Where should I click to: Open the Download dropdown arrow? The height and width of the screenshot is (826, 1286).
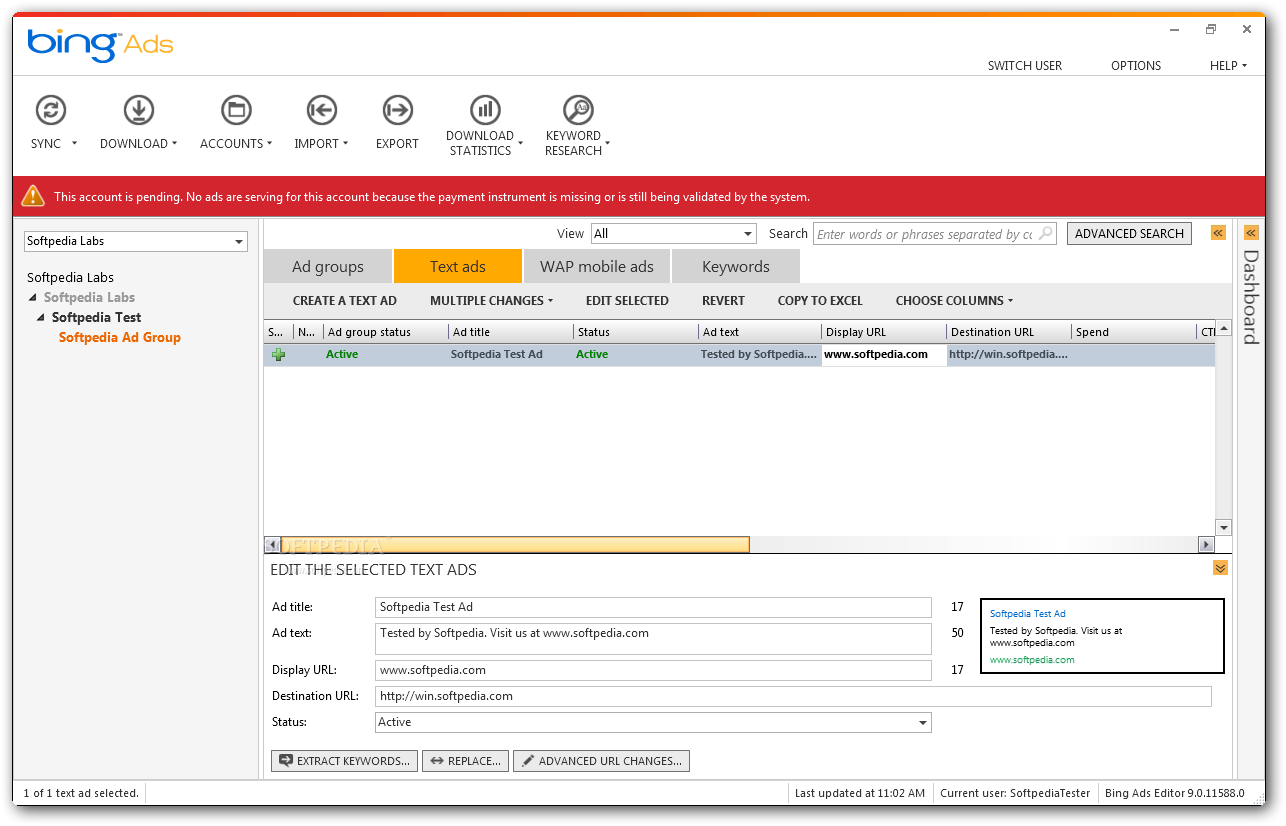[x=174, y=144]
